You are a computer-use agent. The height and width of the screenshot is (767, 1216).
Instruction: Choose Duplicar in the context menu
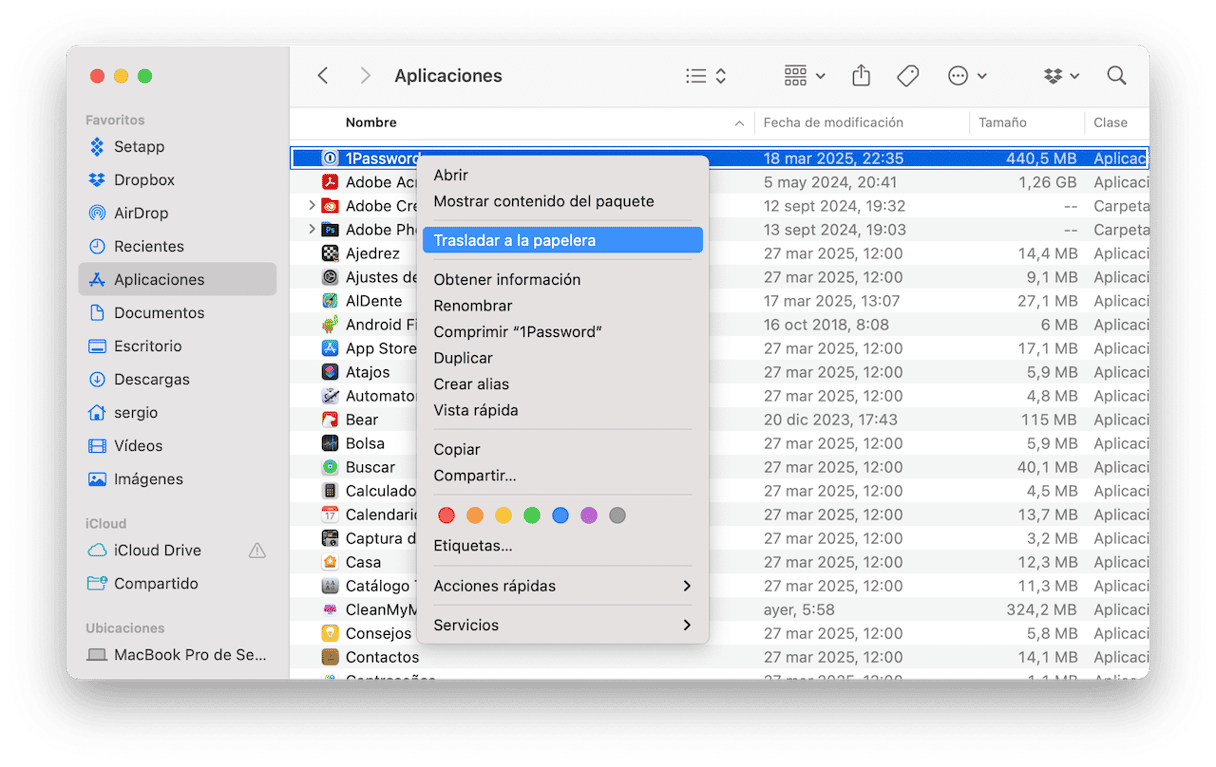[563, 358]
